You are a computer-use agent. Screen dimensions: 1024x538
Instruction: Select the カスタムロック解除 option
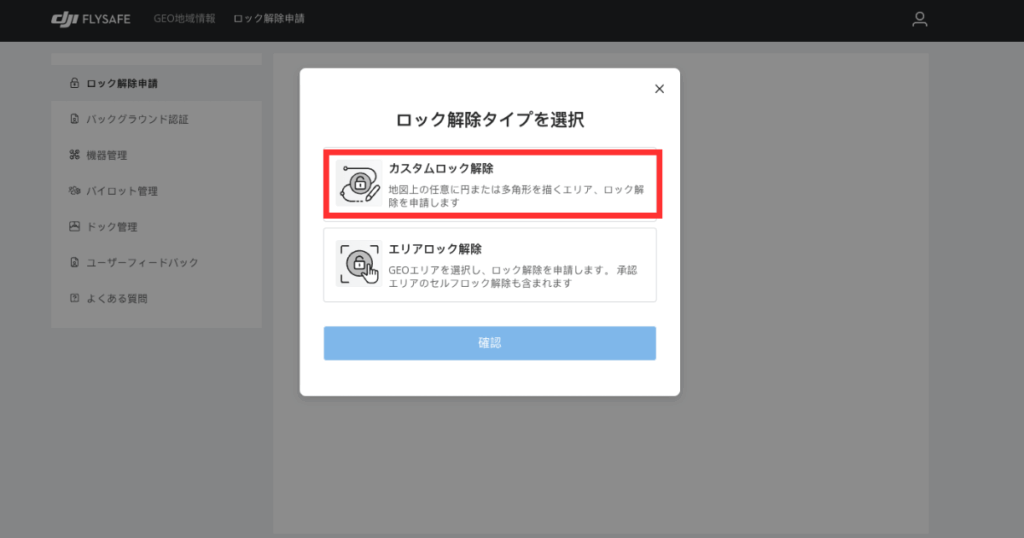point(490,184)
